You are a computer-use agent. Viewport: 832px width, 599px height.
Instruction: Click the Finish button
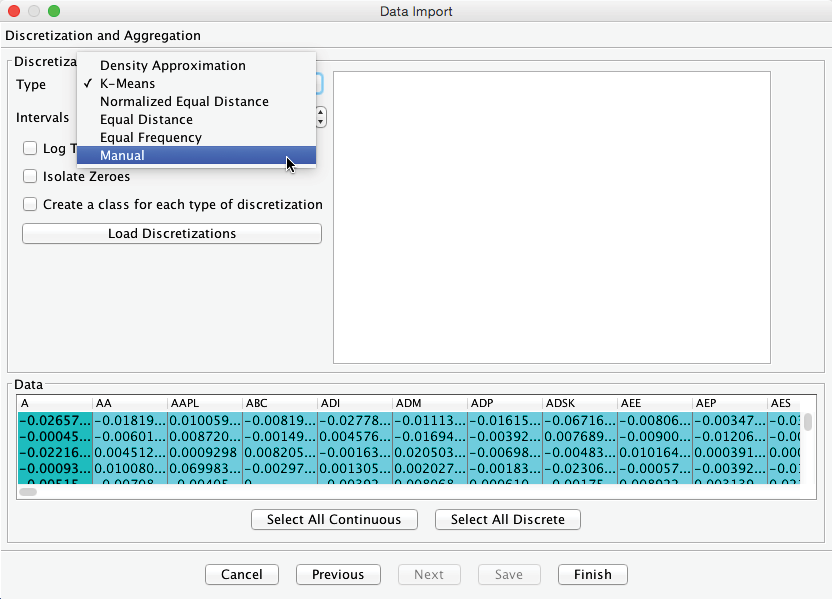click(592, 575)
